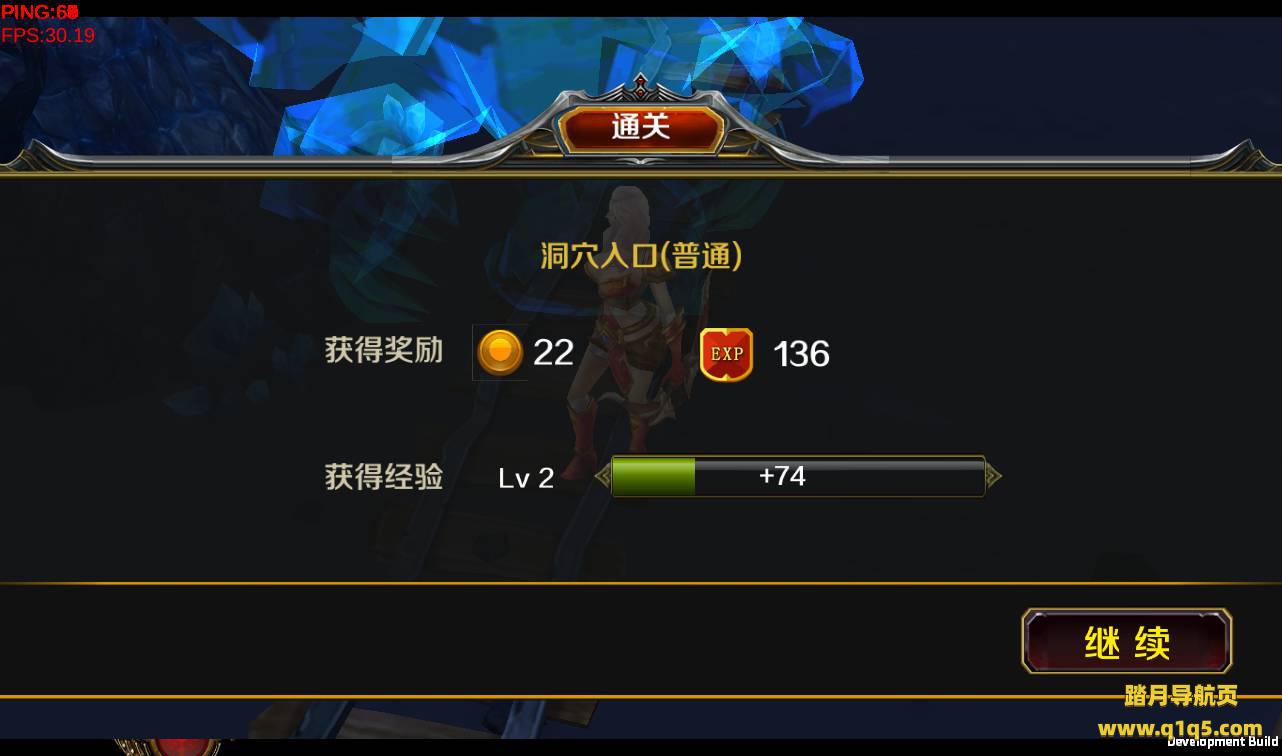The image size is (1282, 756).
Task: Click the +74 experience gain text
Action: pos(782,475)
